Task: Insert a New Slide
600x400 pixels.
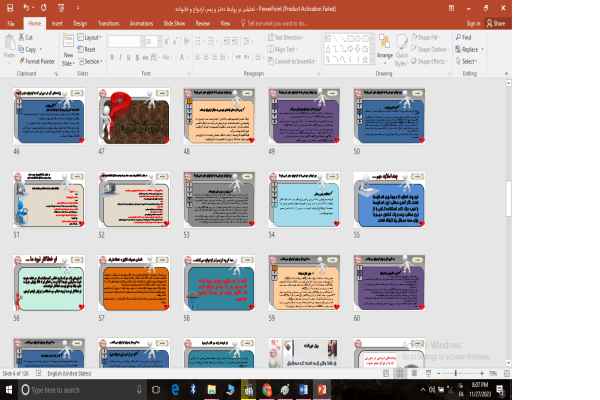Action: coord(69,50)
